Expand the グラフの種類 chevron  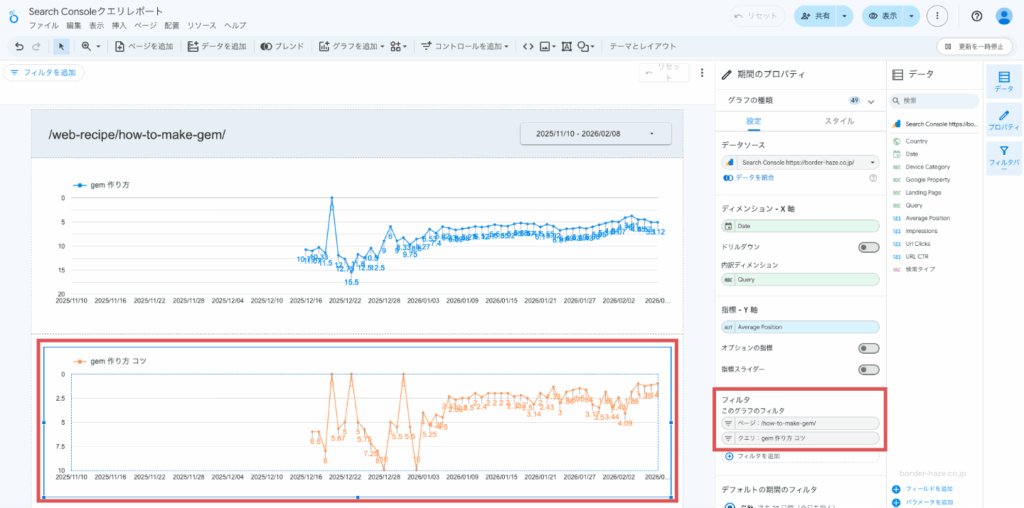(x=871, y=101)
